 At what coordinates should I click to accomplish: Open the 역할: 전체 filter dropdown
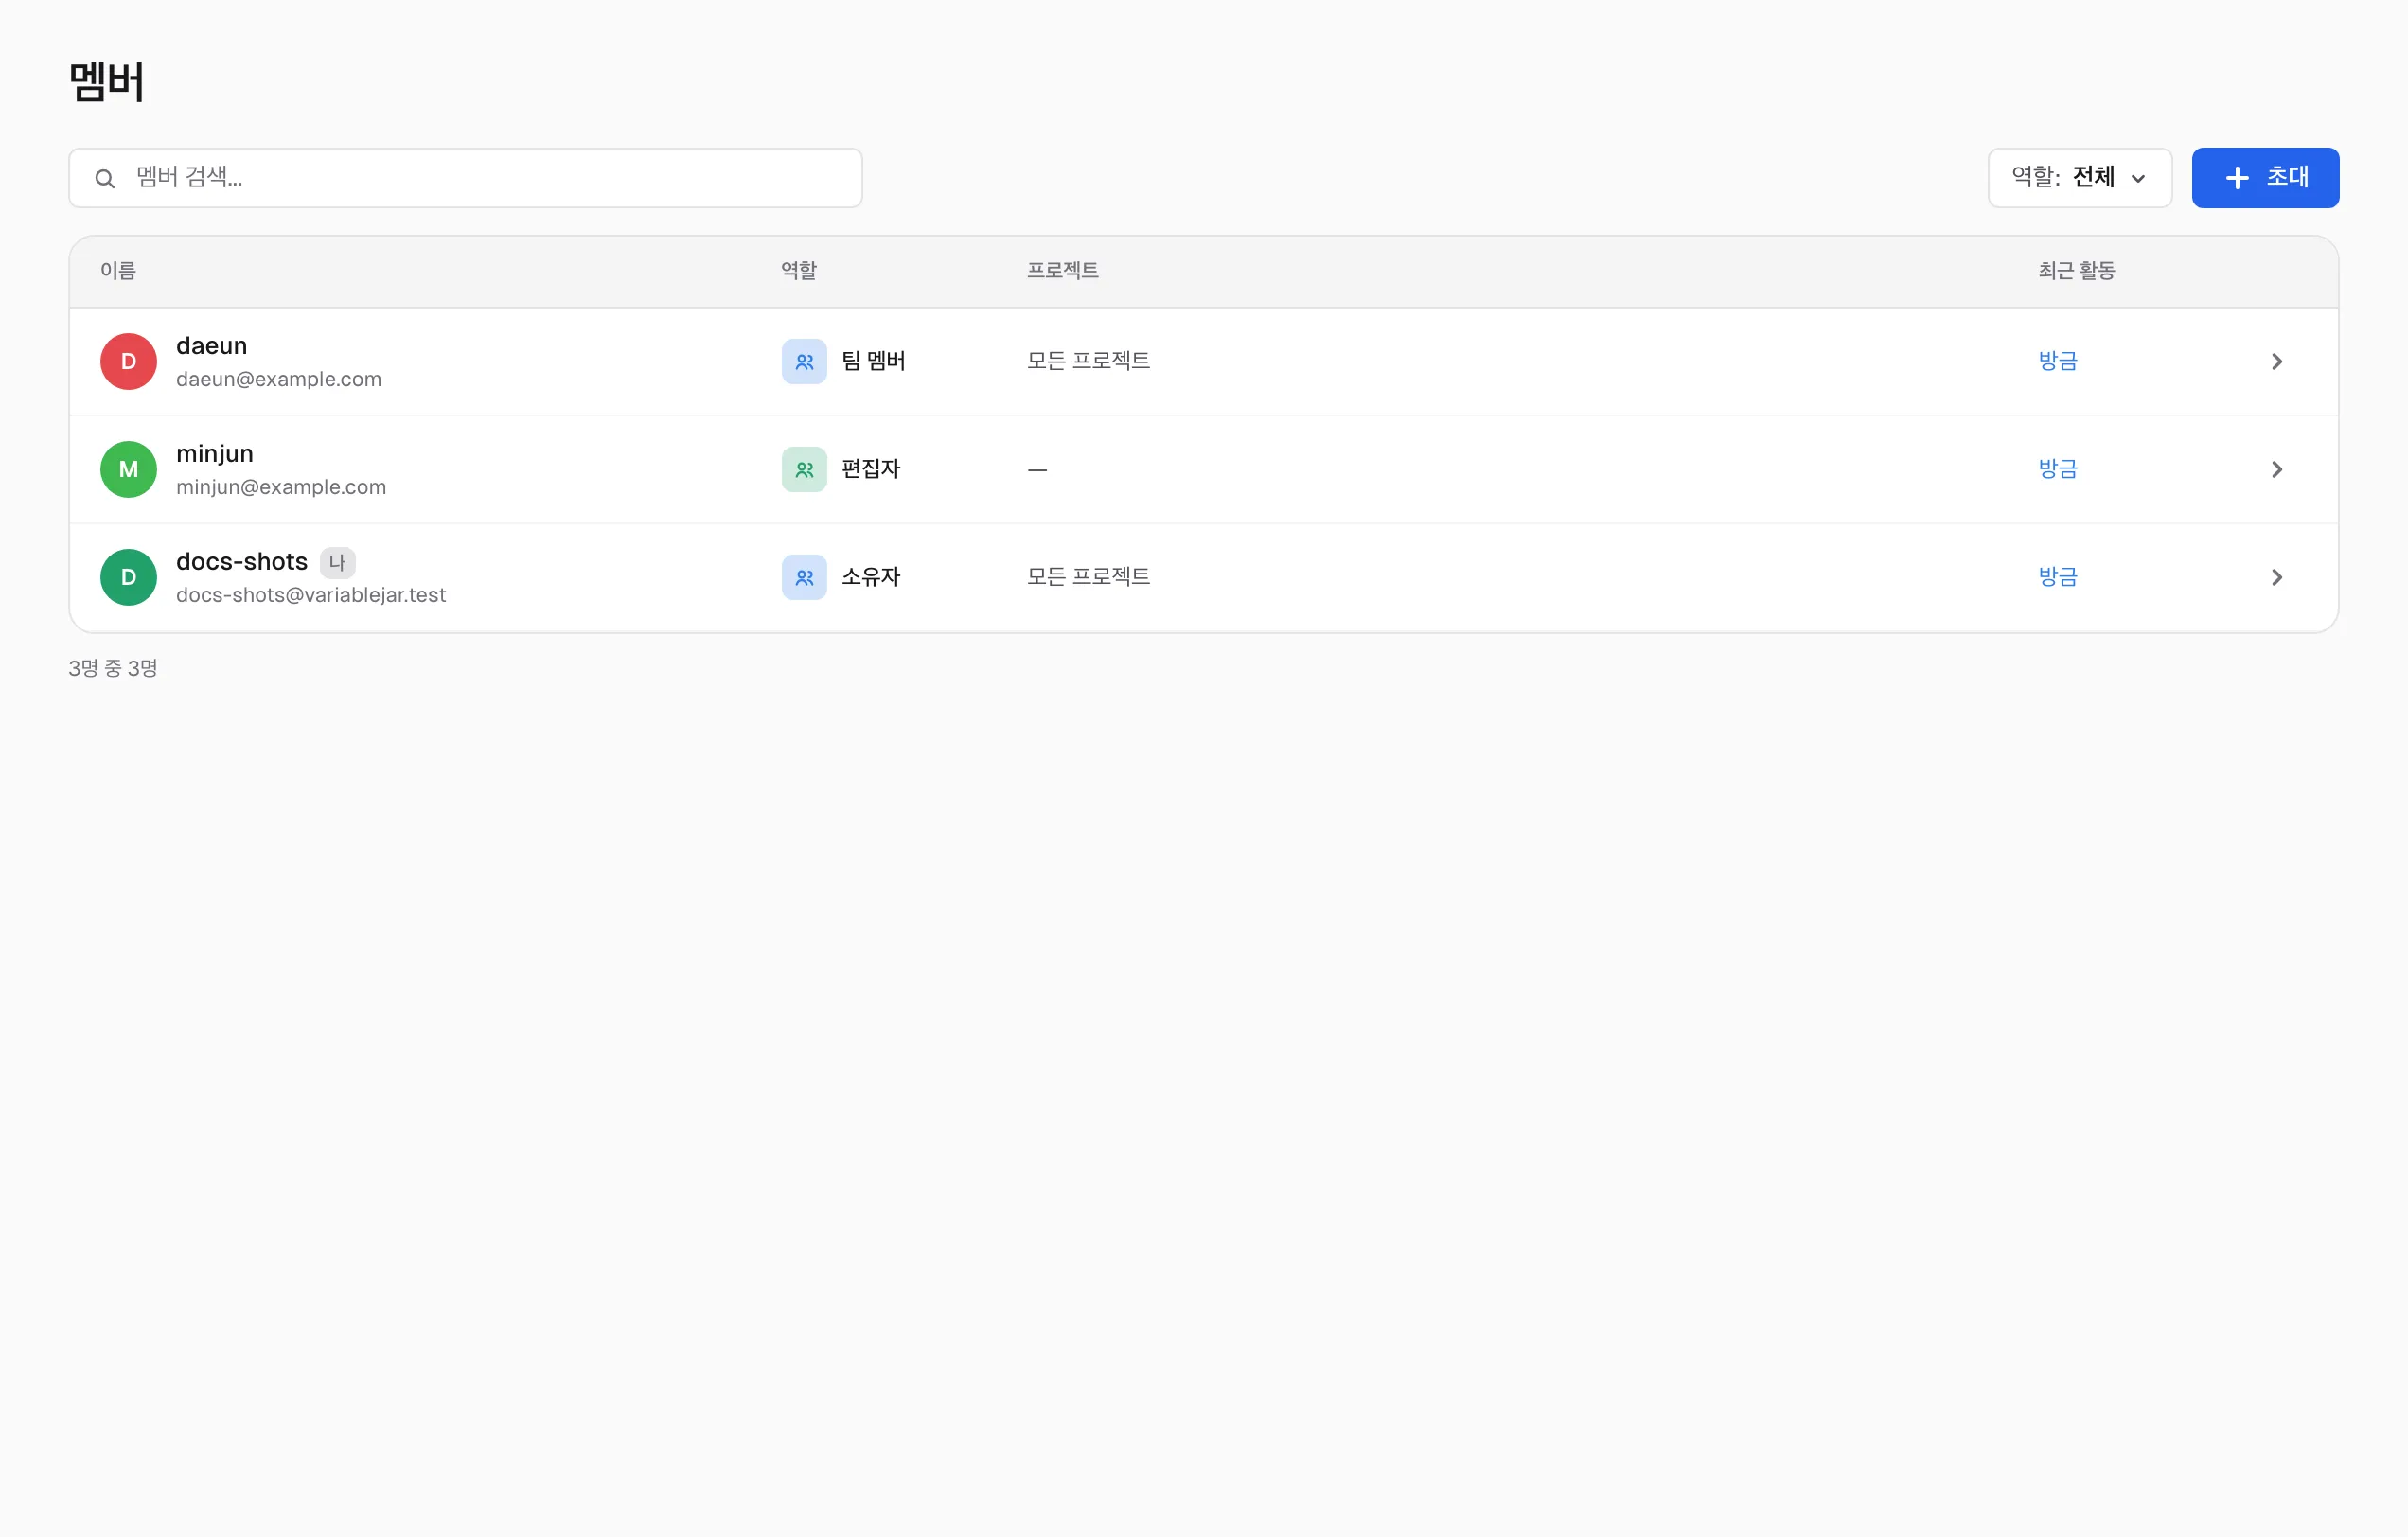[x=2080, y=178]
